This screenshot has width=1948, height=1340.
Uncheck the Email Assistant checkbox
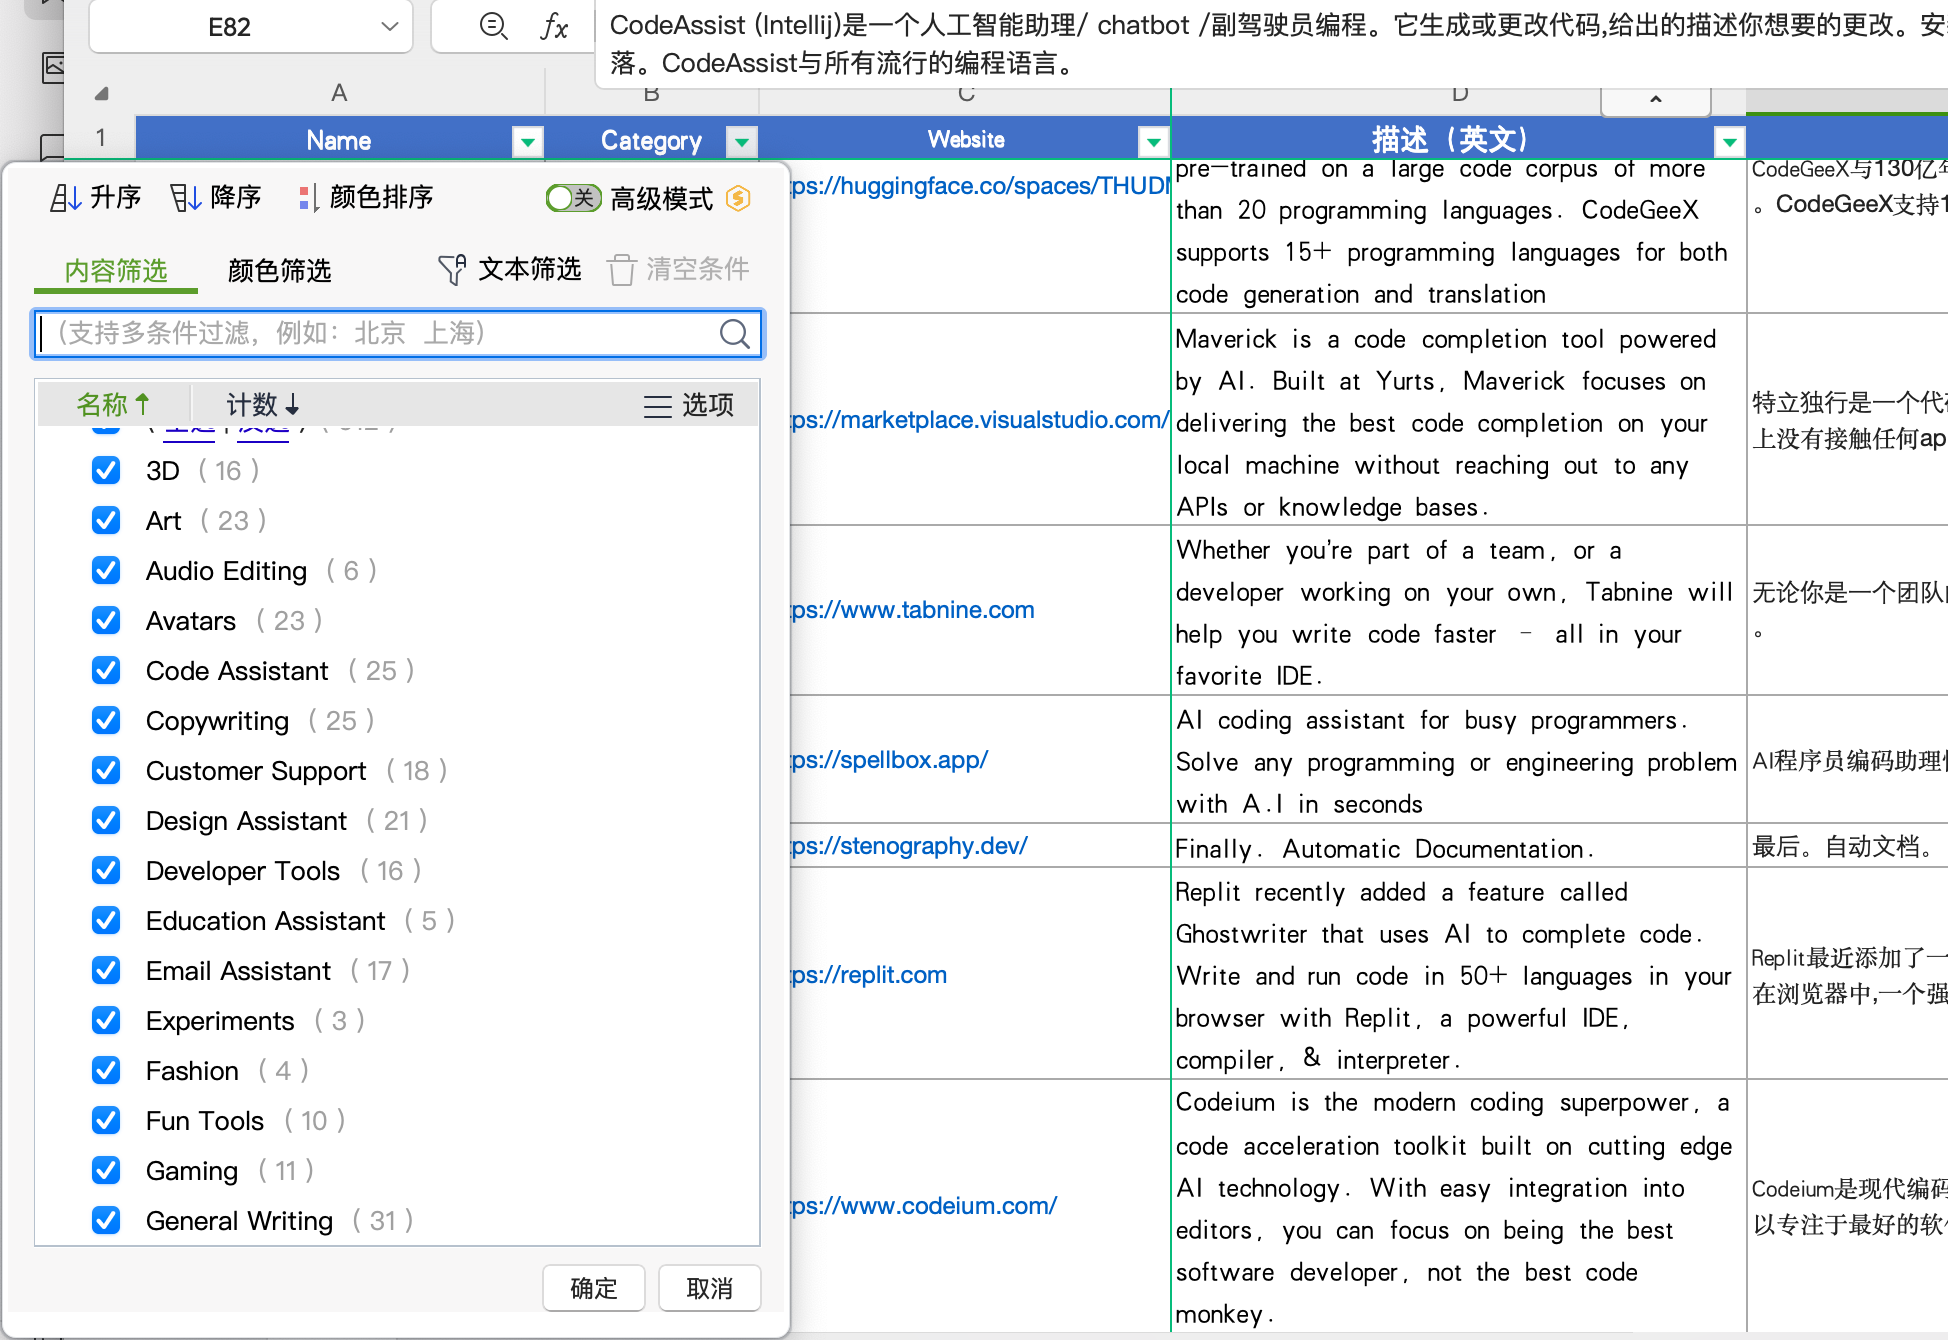click(x=106, y=970)
